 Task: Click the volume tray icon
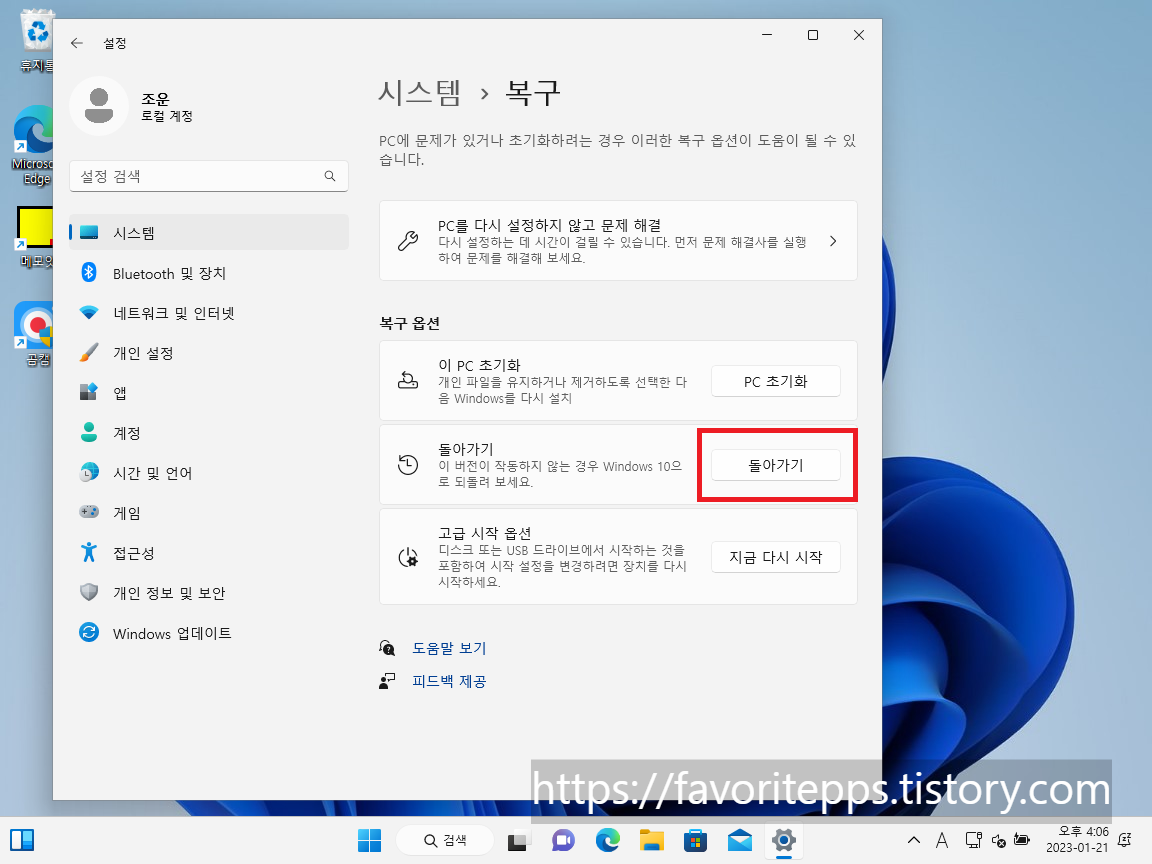coord(998,840)
